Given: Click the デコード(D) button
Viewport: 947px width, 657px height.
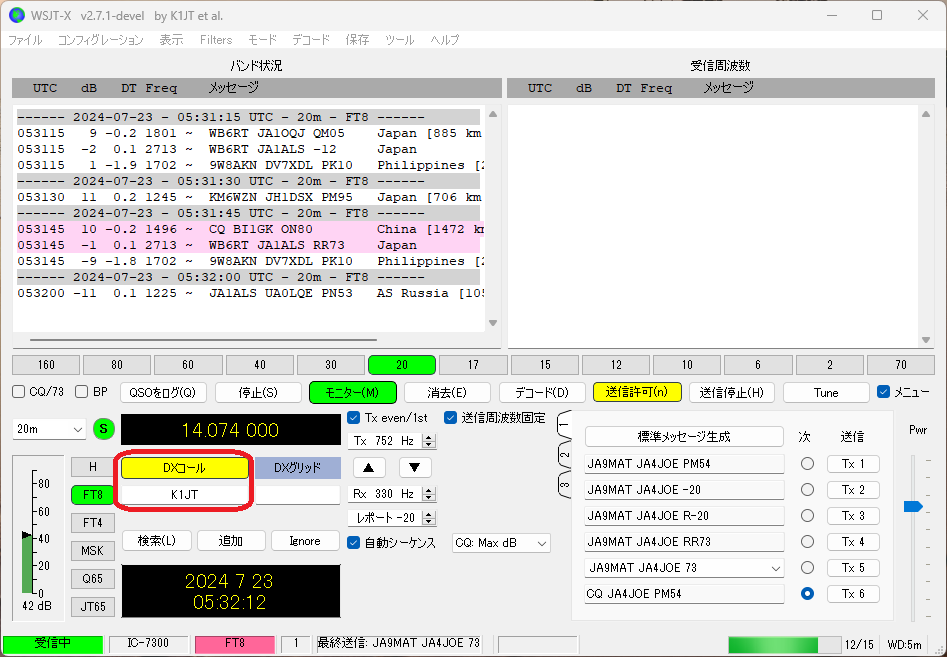Looking at the screenshot, I should coord(542,393).
